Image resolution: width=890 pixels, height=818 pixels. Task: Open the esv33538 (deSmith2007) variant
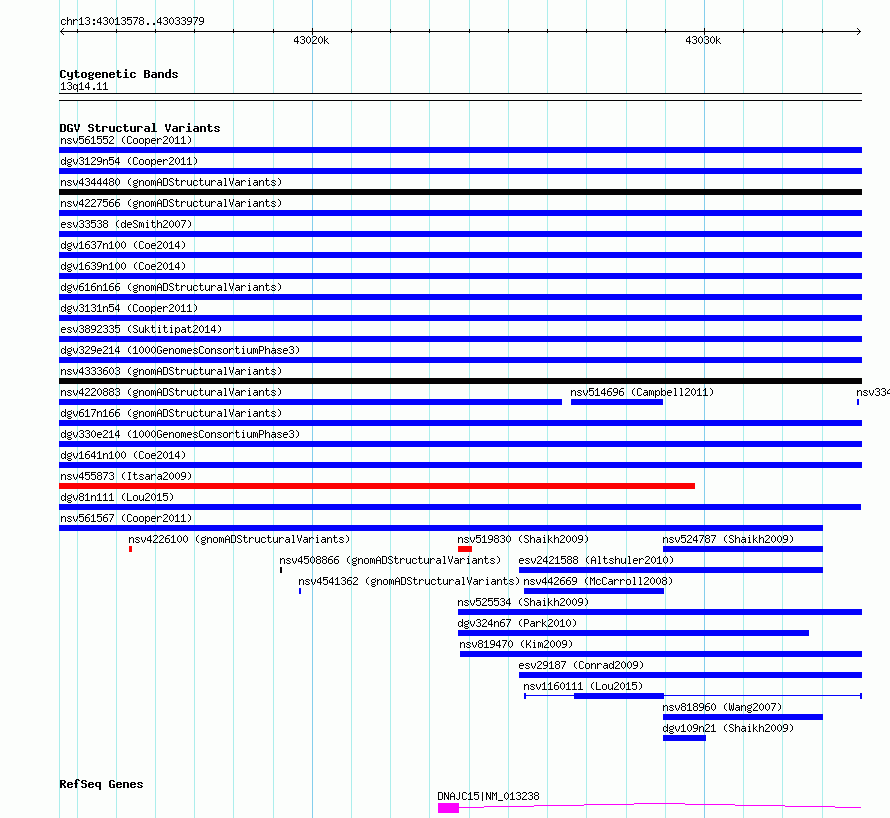pos(126,224)
